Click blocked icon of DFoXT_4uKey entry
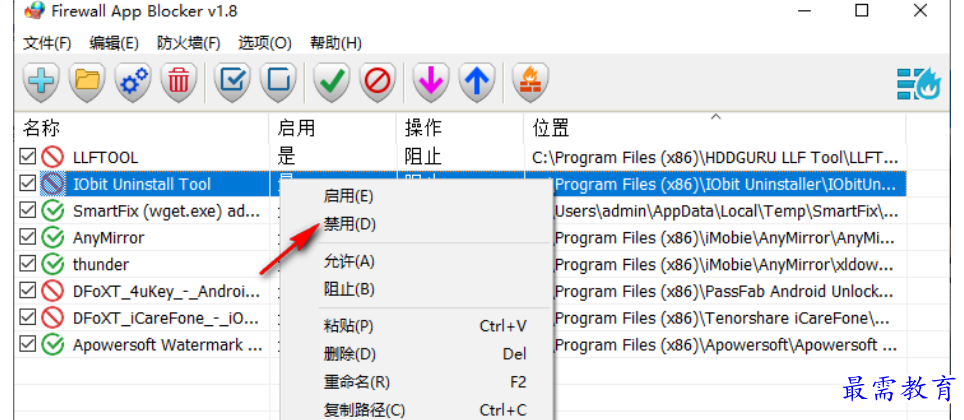The image size is (964, 420). click(x=53, y=291)
